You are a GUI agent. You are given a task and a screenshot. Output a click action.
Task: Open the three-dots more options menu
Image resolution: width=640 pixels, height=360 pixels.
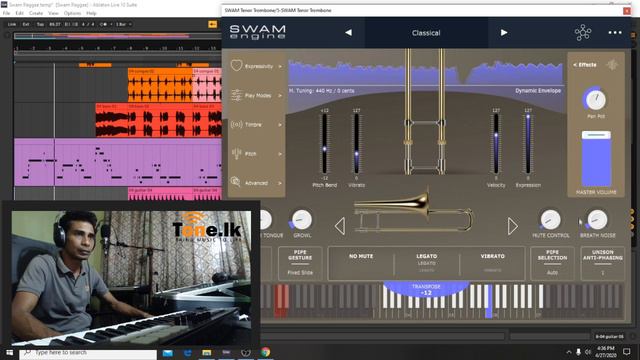coord(615,33)
